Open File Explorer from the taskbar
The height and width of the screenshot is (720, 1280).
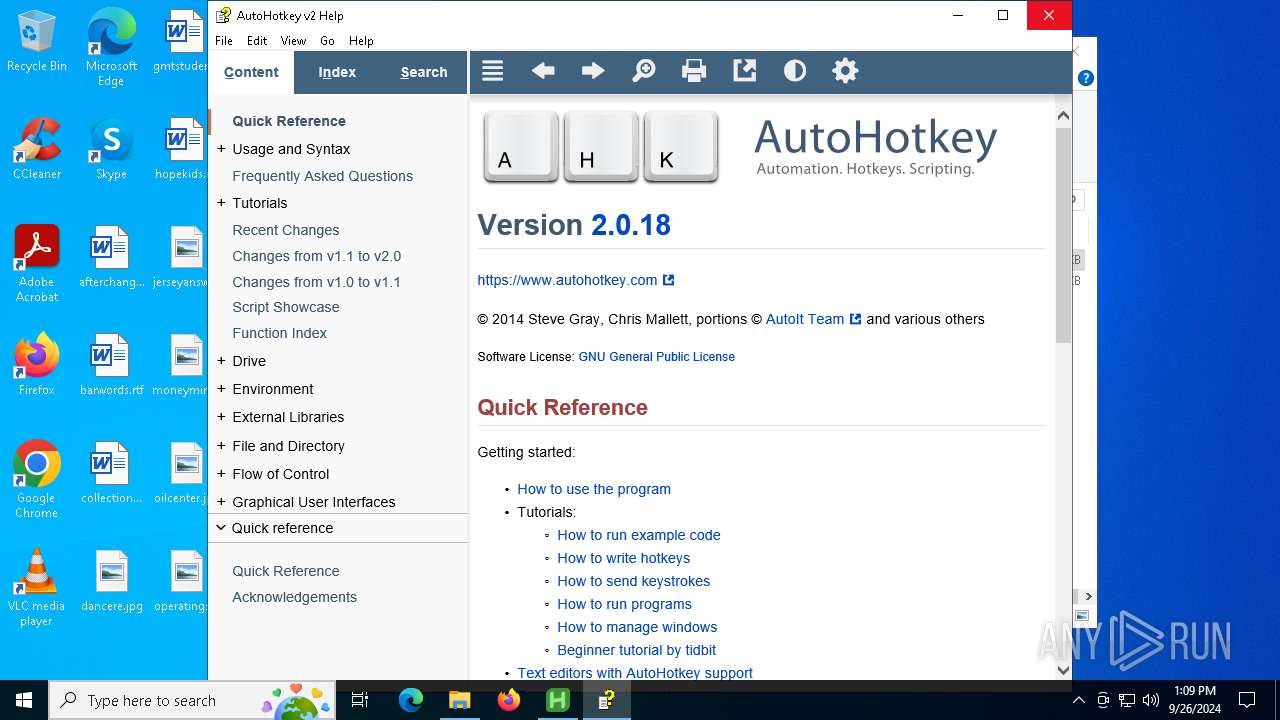[x=459, y=700]
